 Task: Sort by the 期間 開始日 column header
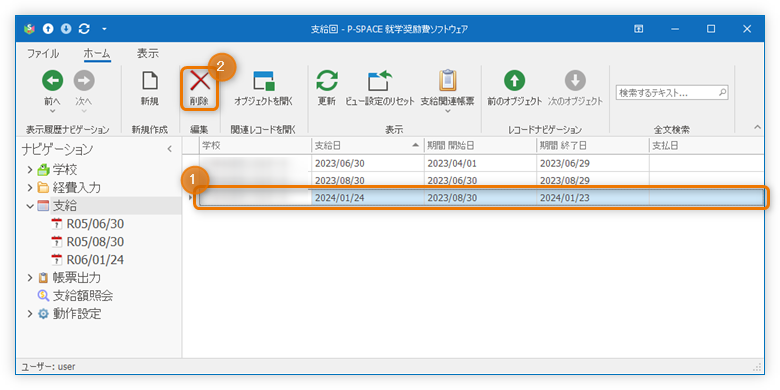point(480,146)
